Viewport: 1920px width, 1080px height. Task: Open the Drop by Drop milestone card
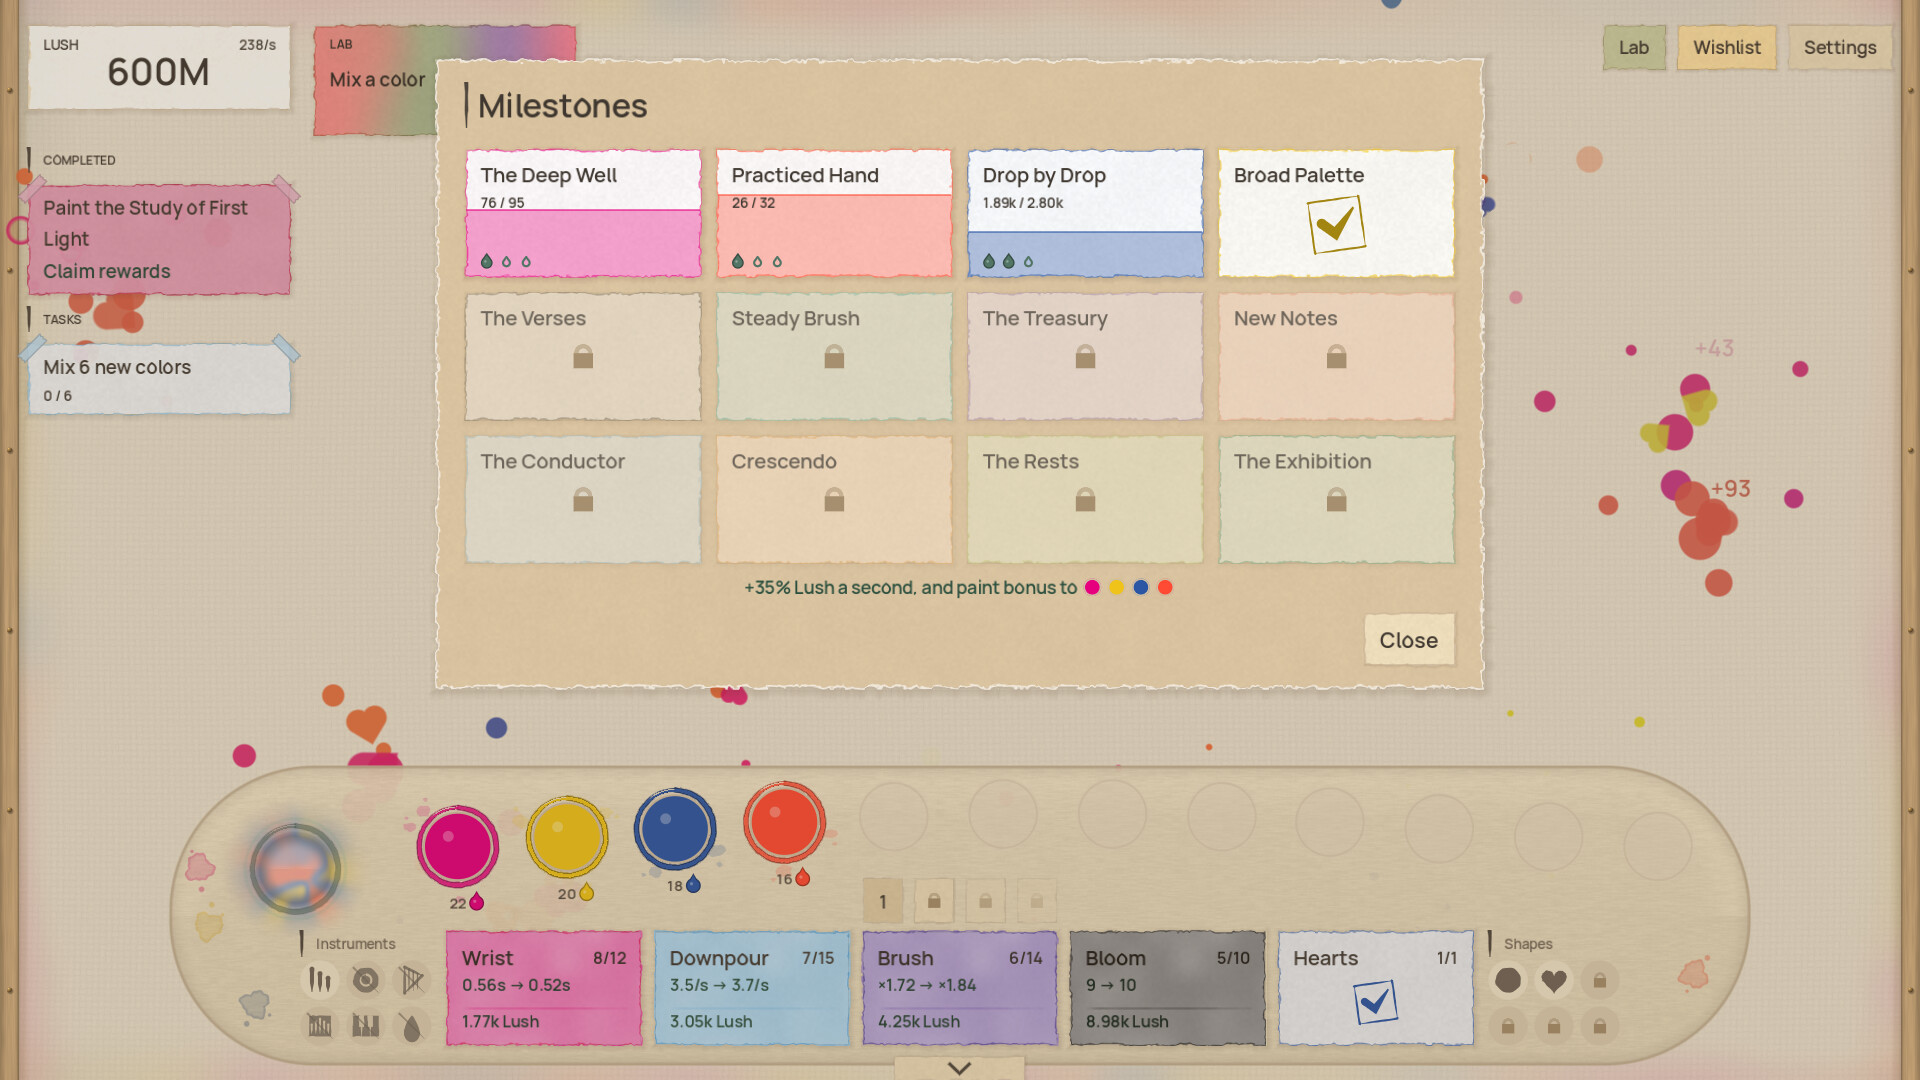tap(1085, 213)
